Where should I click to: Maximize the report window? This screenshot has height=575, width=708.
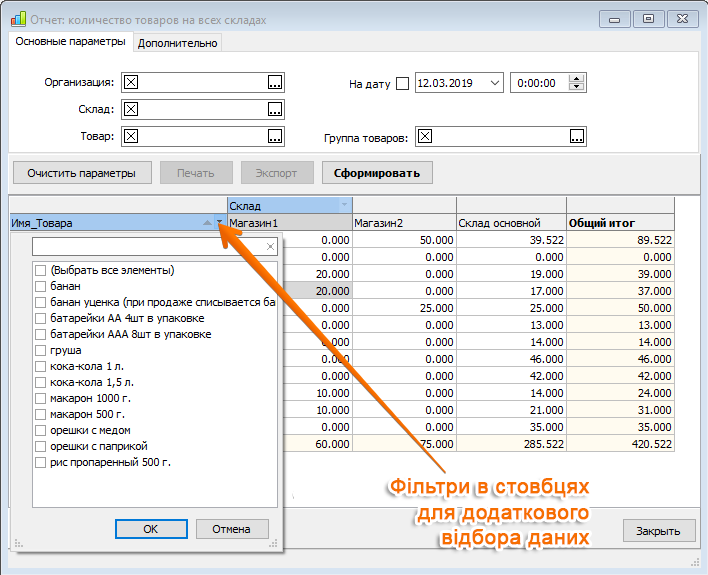(x=649, y=19)
